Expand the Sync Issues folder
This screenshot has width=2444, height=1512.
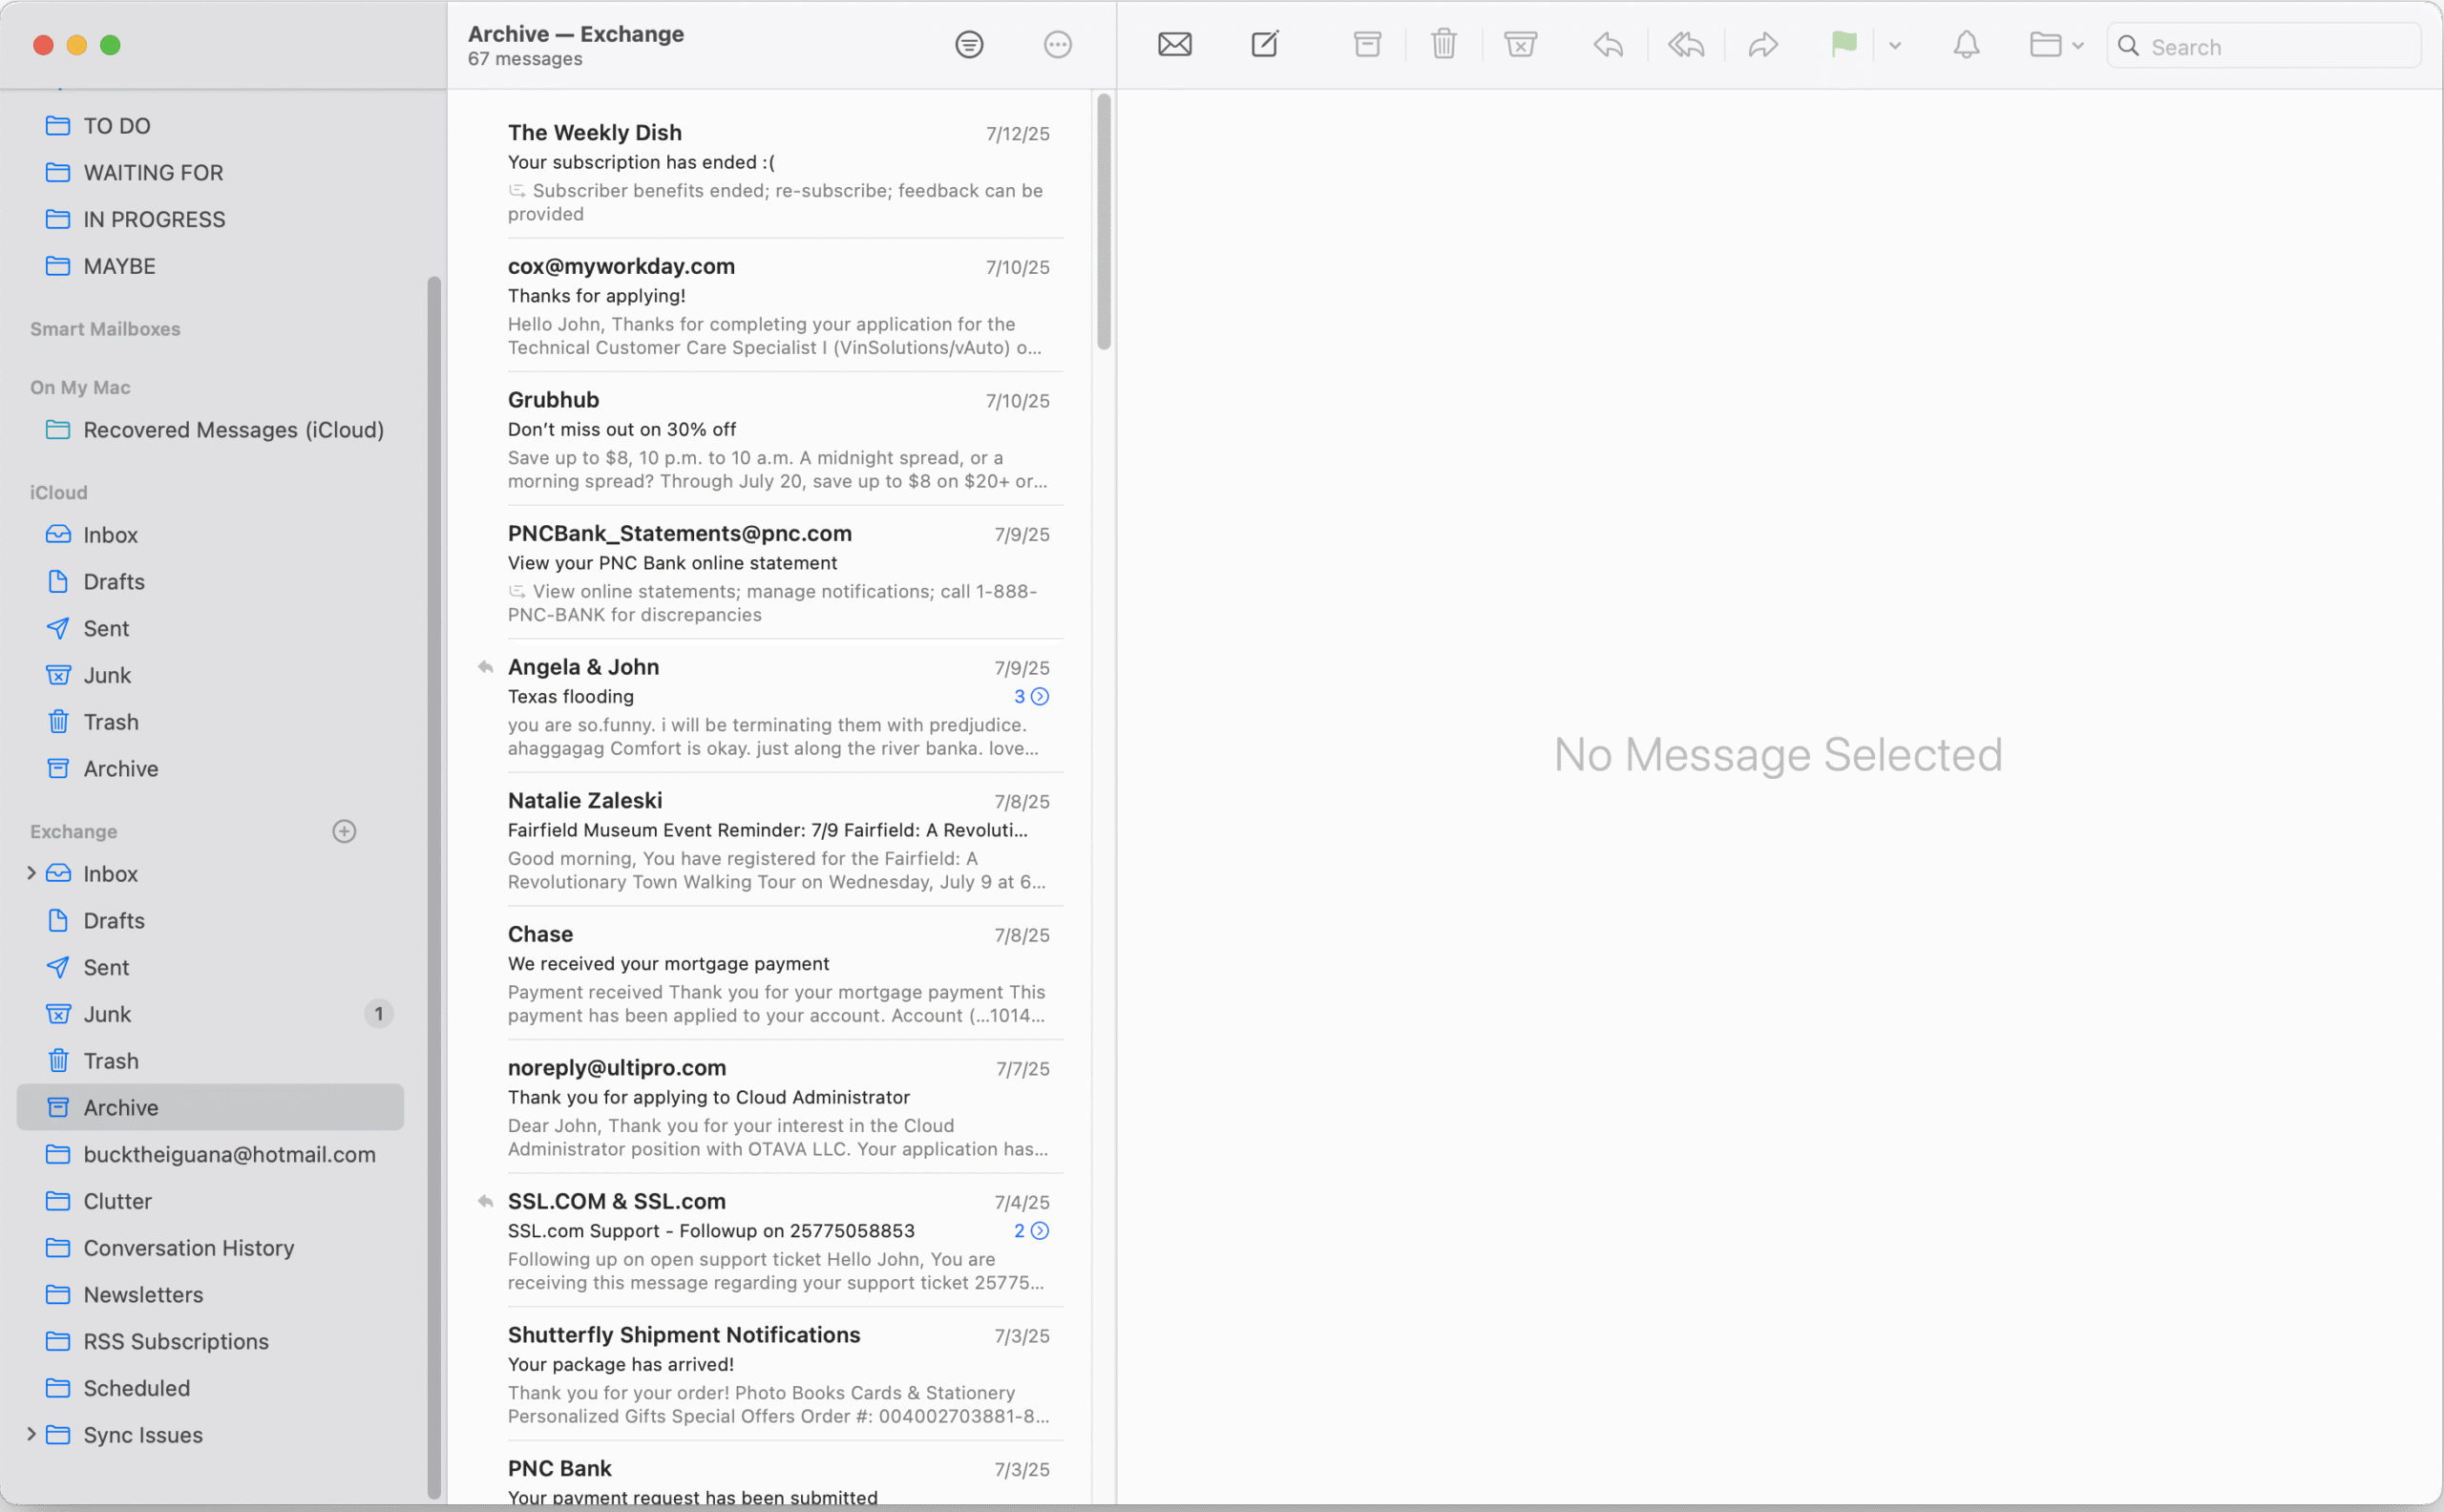[31, 1434]
